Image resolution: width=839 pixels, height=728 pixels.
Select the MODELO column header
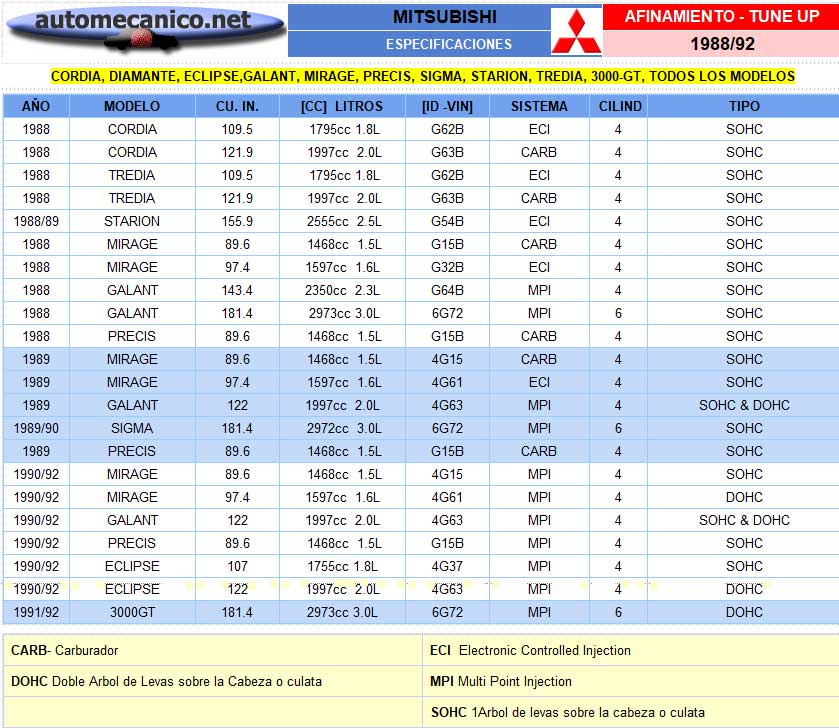pos(132,106)
